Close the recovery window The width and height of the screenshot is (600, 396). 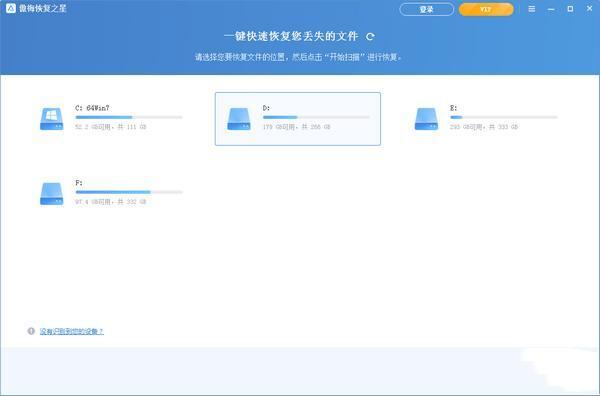(590, 8)
